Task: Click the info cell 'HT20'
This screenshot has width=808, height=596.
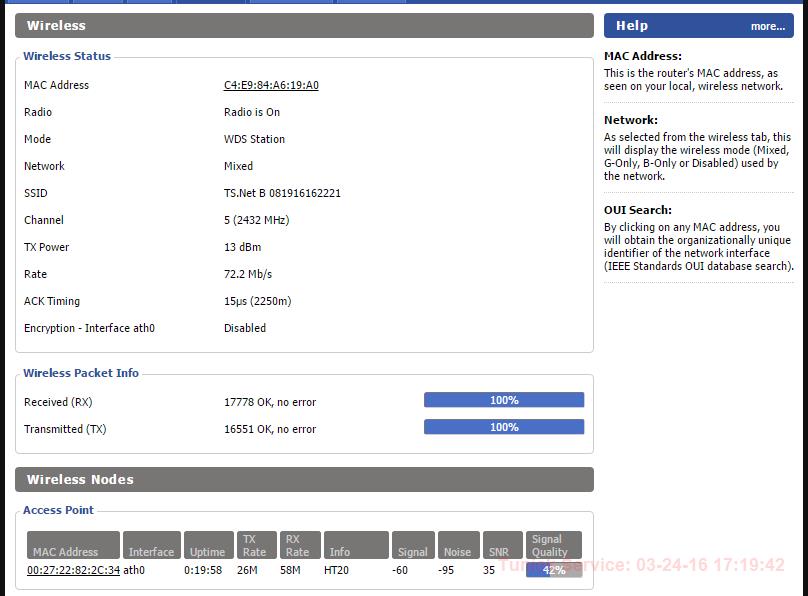Action: tap(336, 570)
